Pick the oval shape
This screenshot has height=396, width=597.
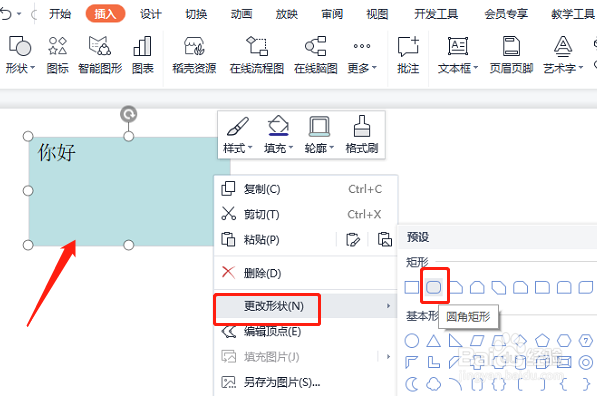tap(412, 341)
